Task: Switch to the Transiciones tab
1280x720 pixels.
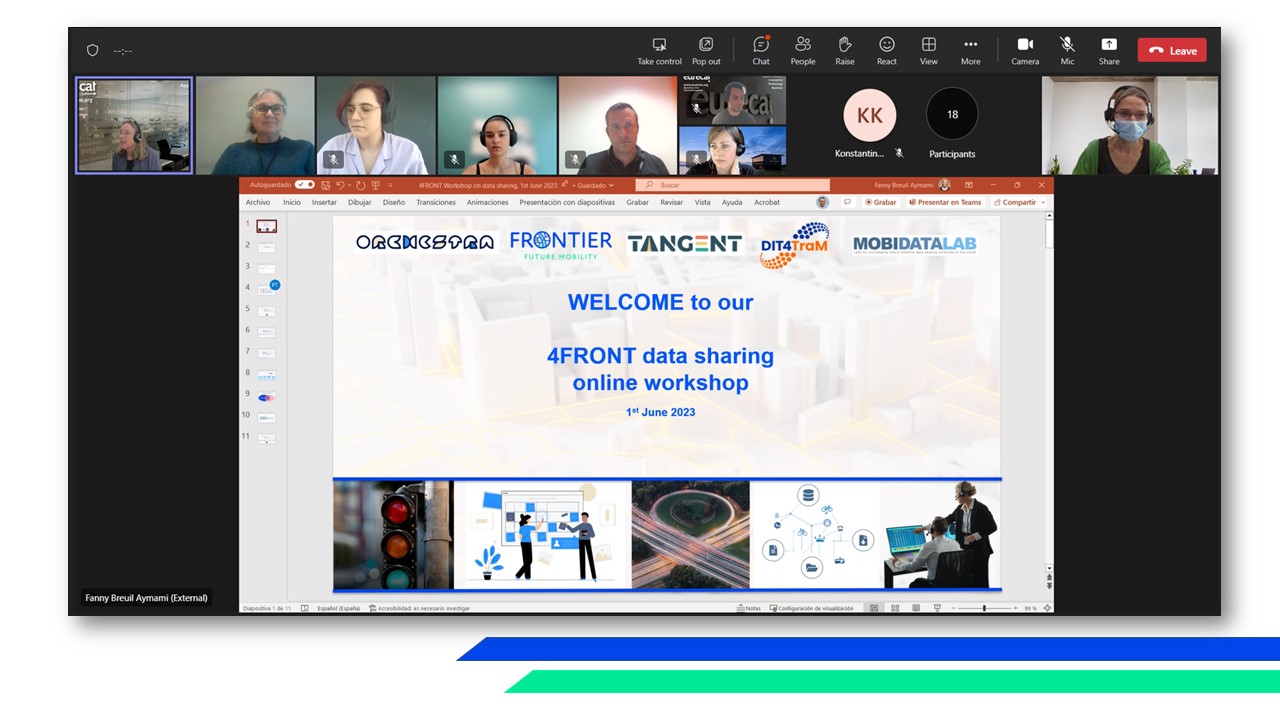Action: coord(436,202)
